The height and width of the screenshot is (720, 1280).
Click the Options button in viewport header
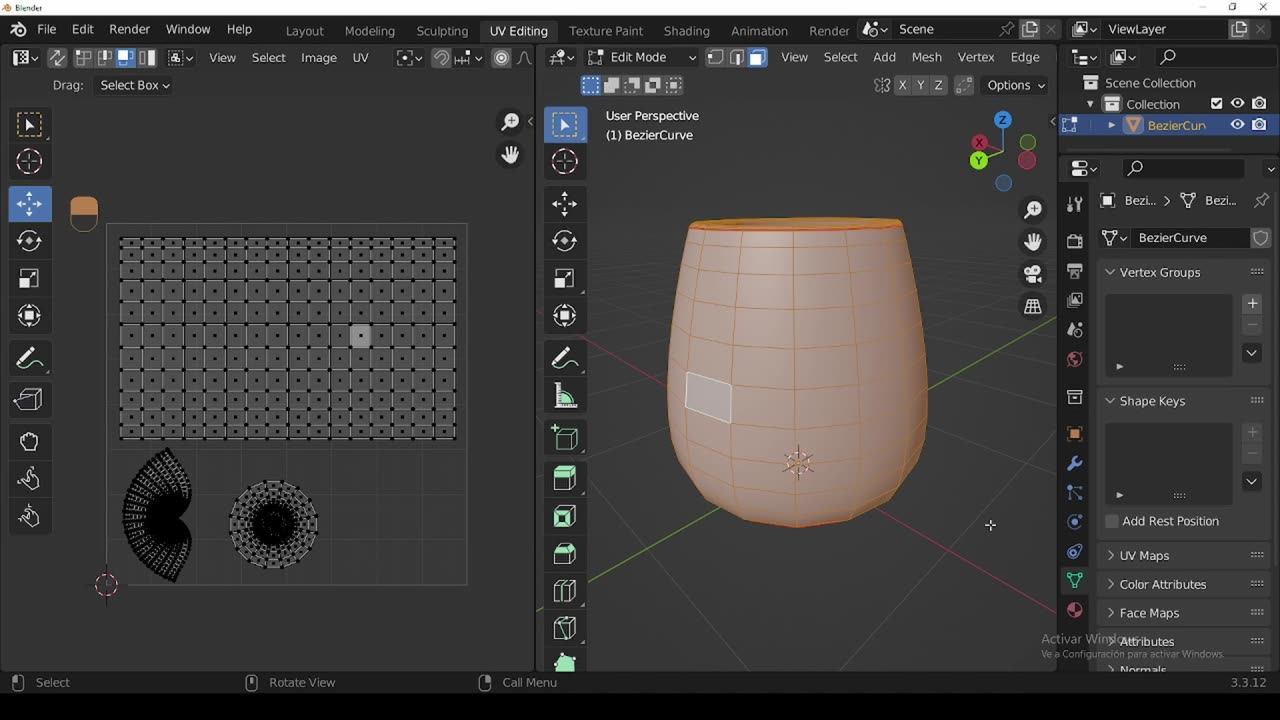[x=1015, y=85]
